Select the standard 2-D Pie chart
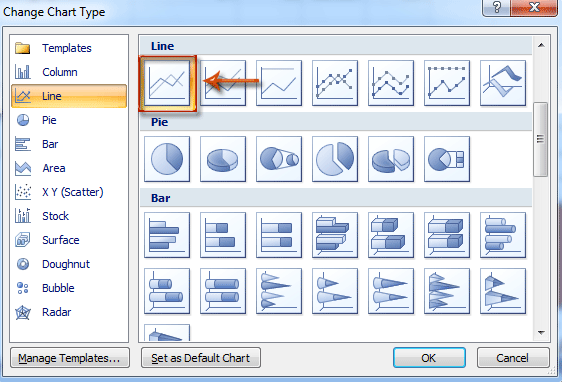The width and height of the screenshot is (562, 382). pos(167,159)
